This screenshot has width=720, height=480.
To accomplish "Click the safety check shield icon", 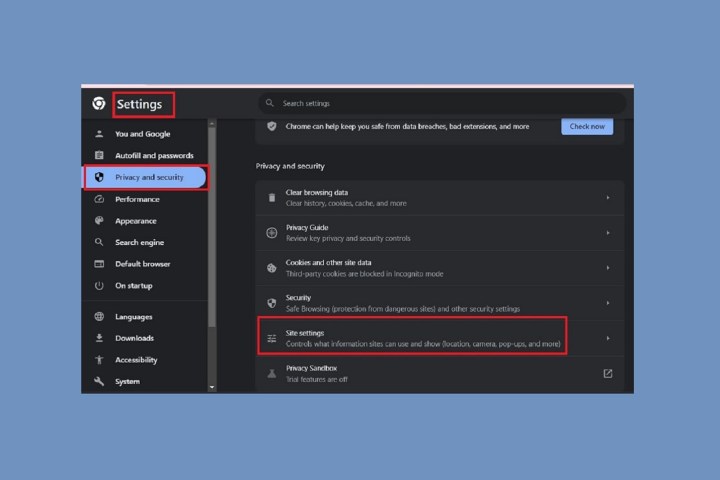I will [272, 126].
